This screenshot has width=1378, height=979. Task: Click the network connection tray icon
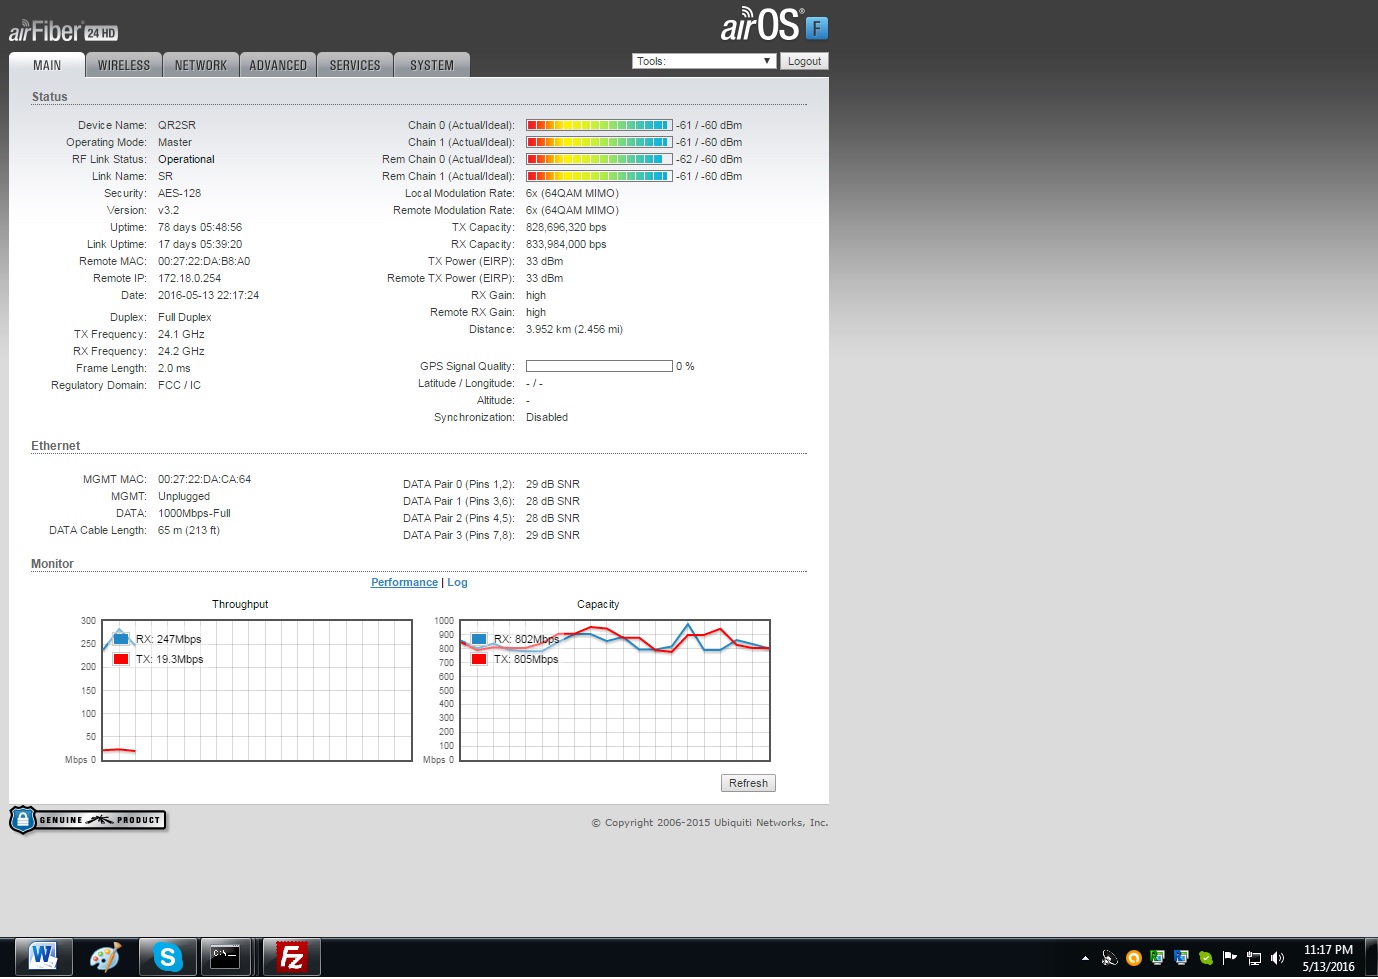(1253, 958)
